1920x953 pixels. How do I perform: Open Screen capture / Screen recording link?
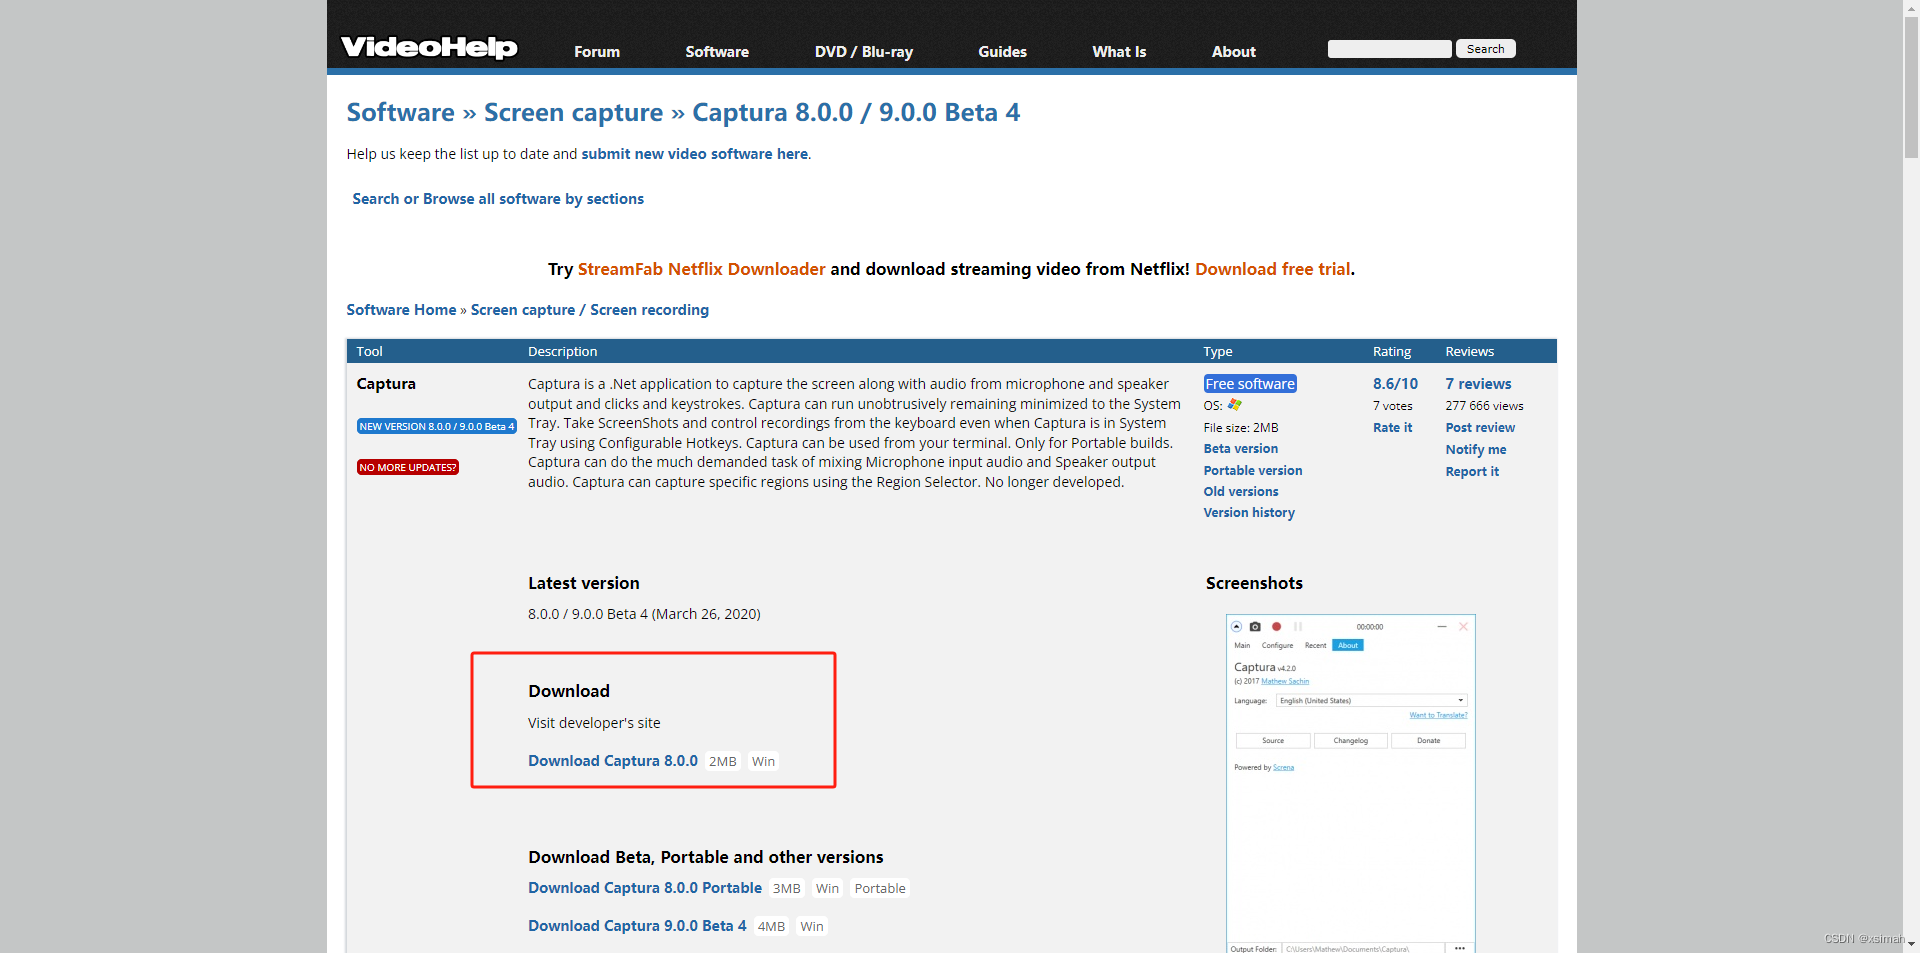coord(589,310)
